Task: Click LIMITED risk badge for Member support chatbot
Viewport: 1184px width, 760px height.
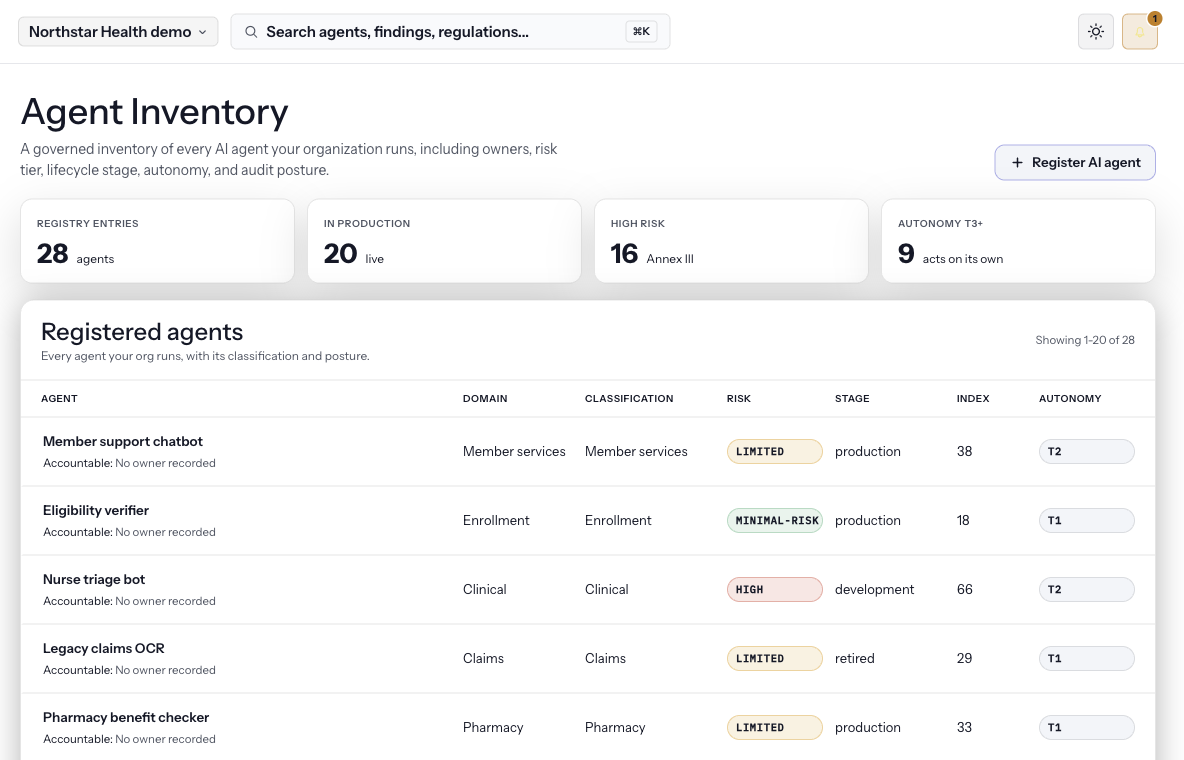Action: click(x=774, y=452)
